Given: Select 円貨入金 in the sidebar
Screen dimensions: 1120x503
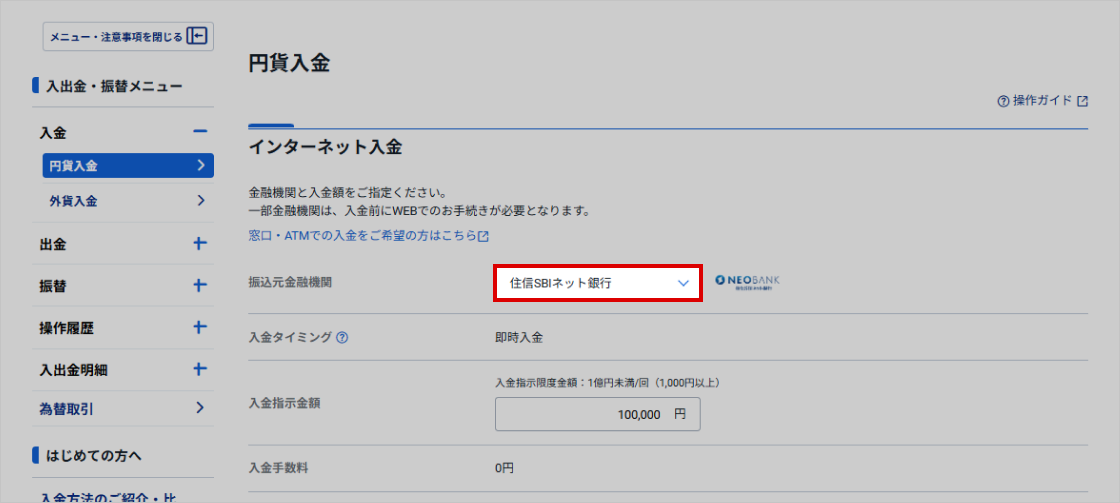Looking at the screenshot, I should click(x=127, y=166).
